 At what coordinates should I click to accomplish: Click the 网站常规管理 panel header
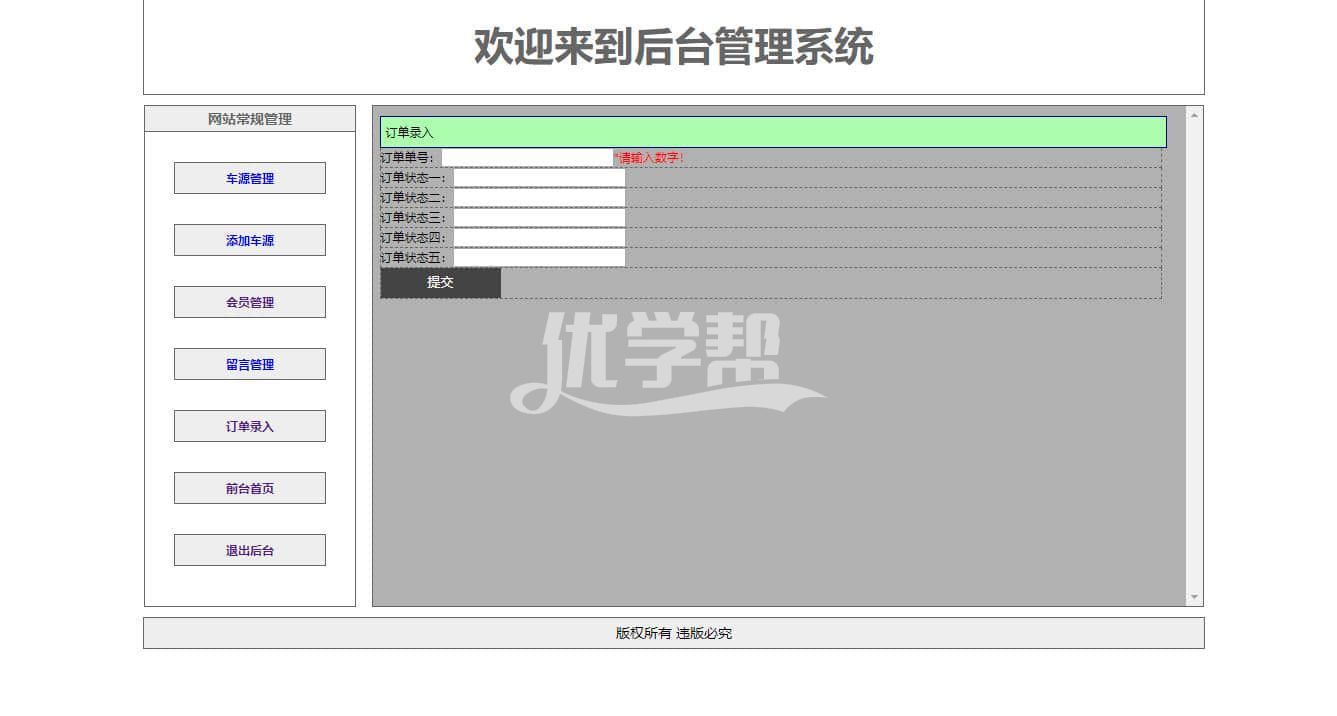(249, 119)
